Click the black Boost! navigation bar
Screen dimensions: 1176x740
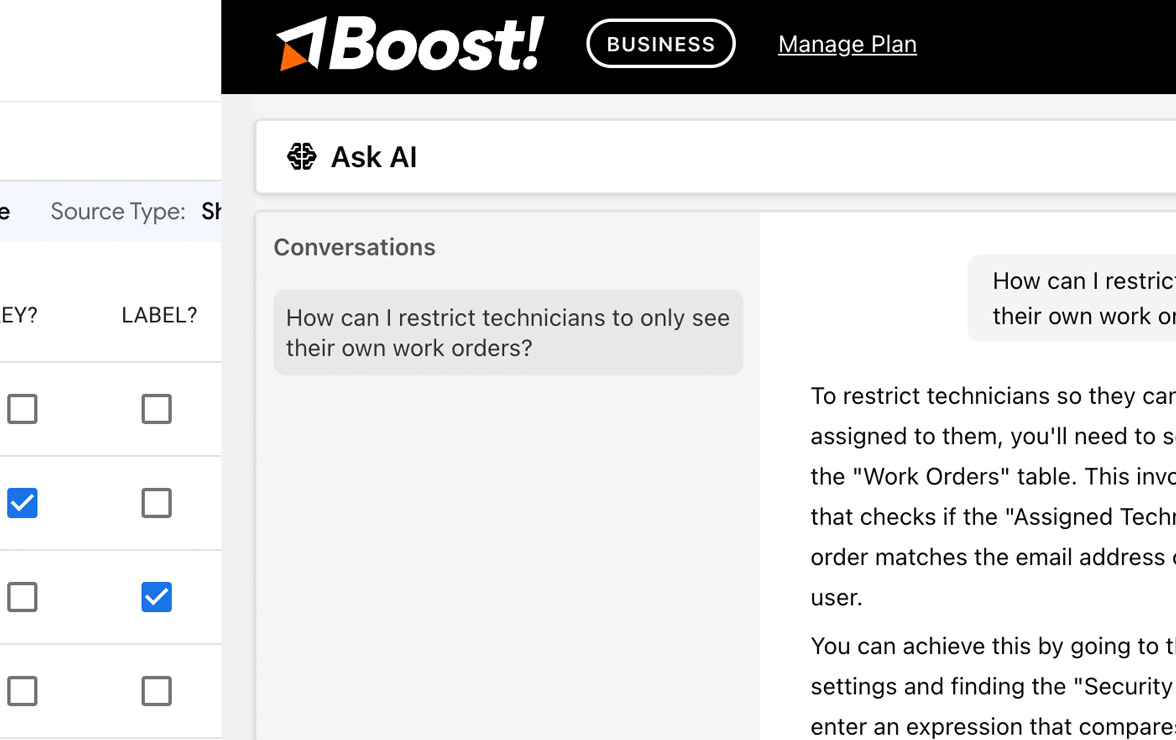pyautogui.click(x=698, y=46)
